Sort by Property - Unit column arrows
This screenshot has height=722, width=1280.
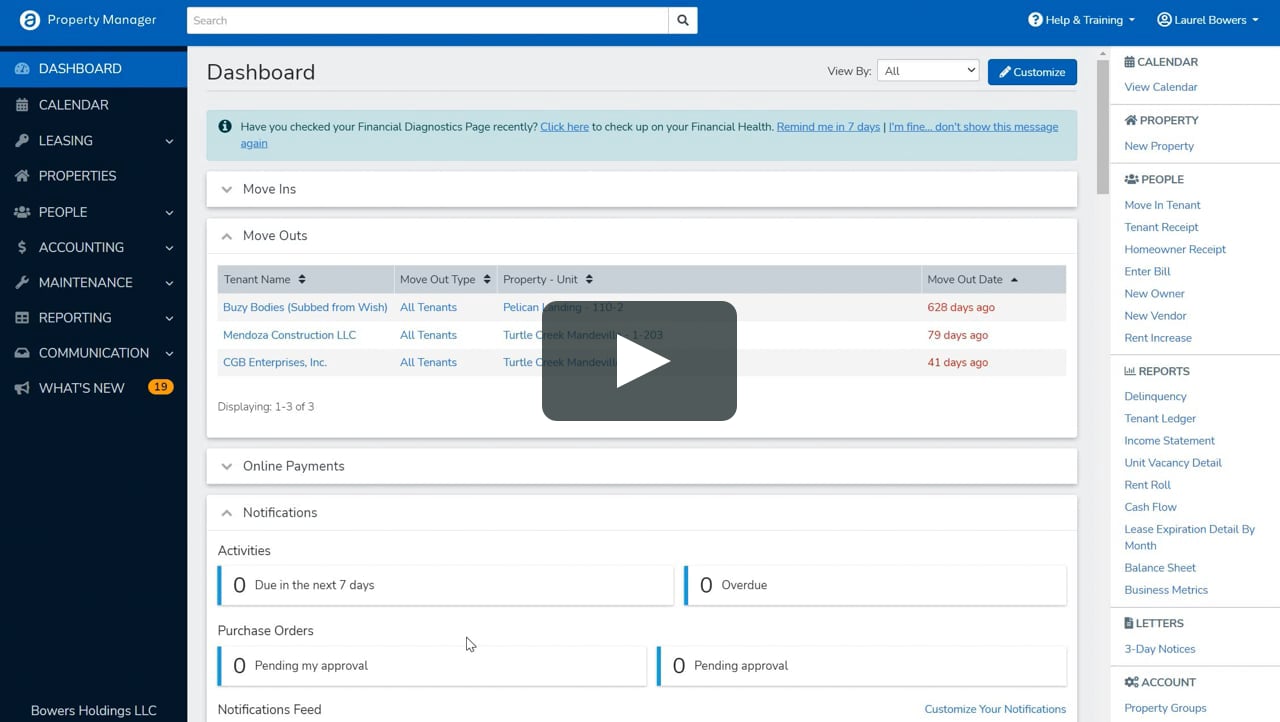589,279
